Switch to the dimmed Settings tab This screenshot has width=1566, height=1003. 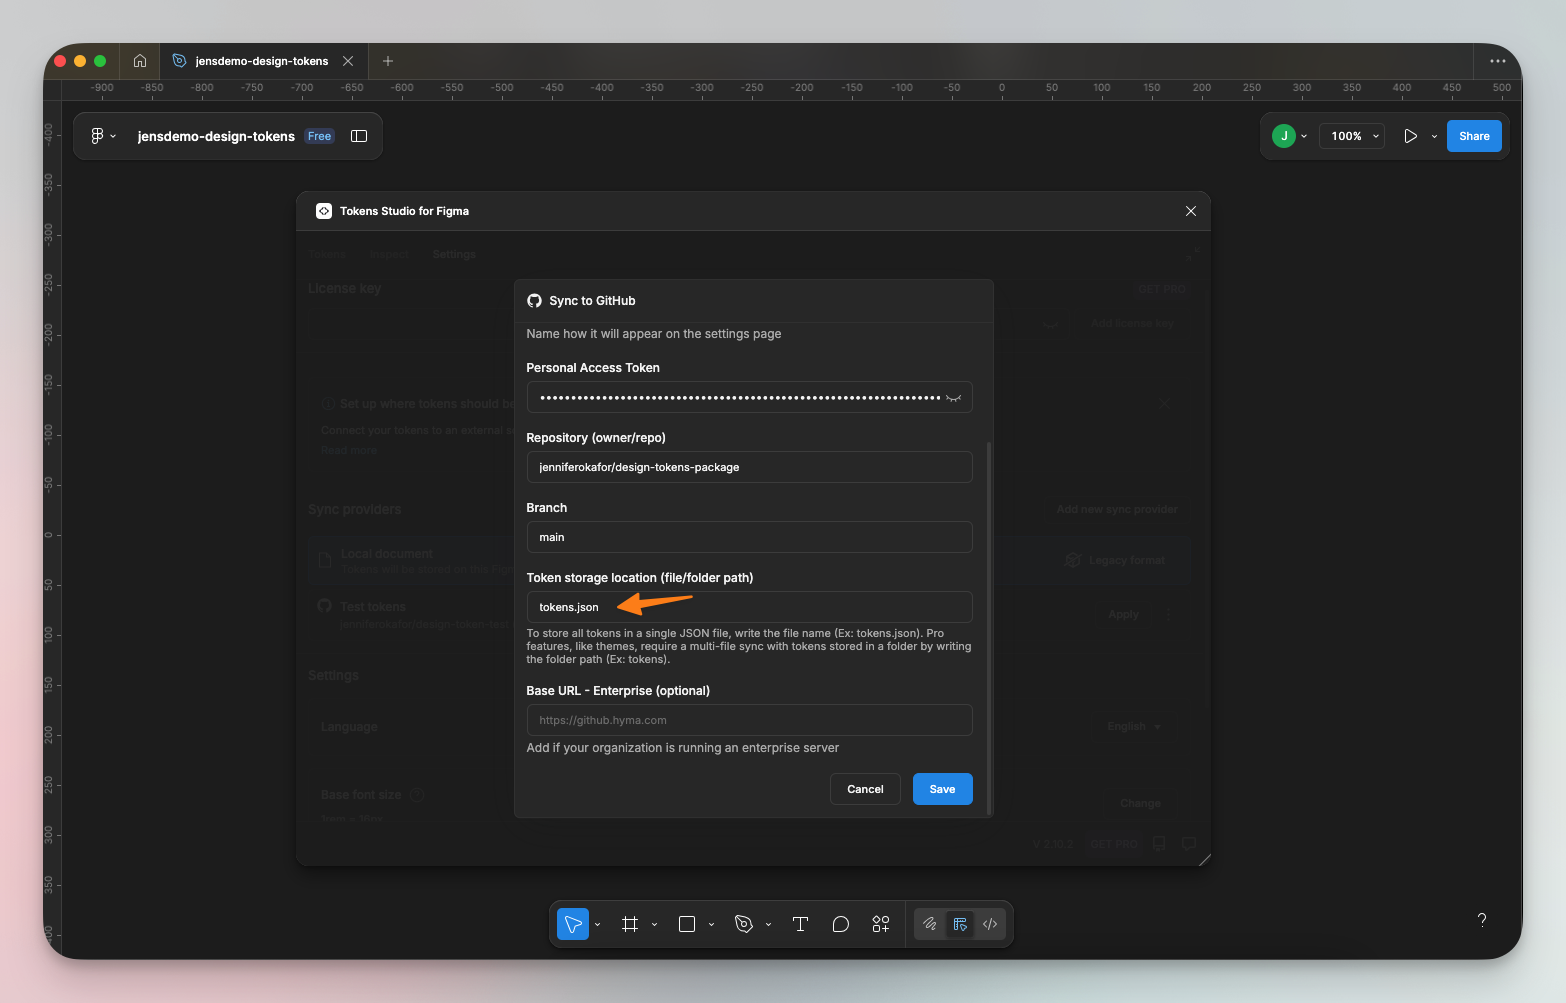click(x=454, y=254)
